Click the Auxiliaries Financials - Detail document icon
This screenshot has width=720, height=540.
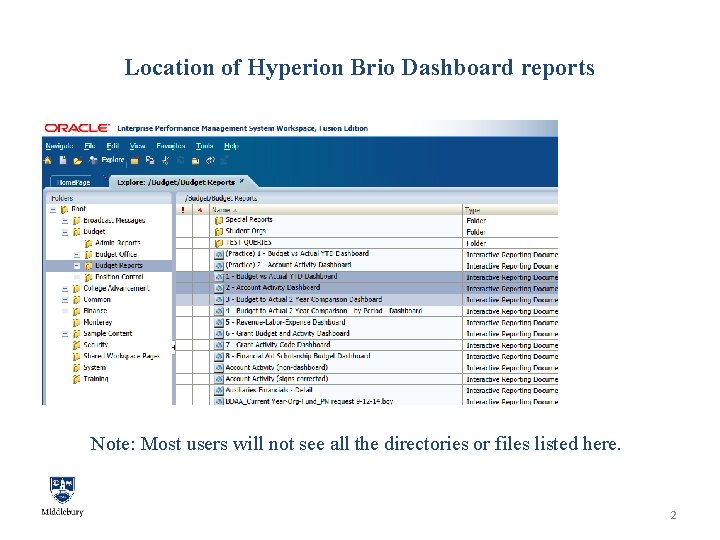point(219,391)
